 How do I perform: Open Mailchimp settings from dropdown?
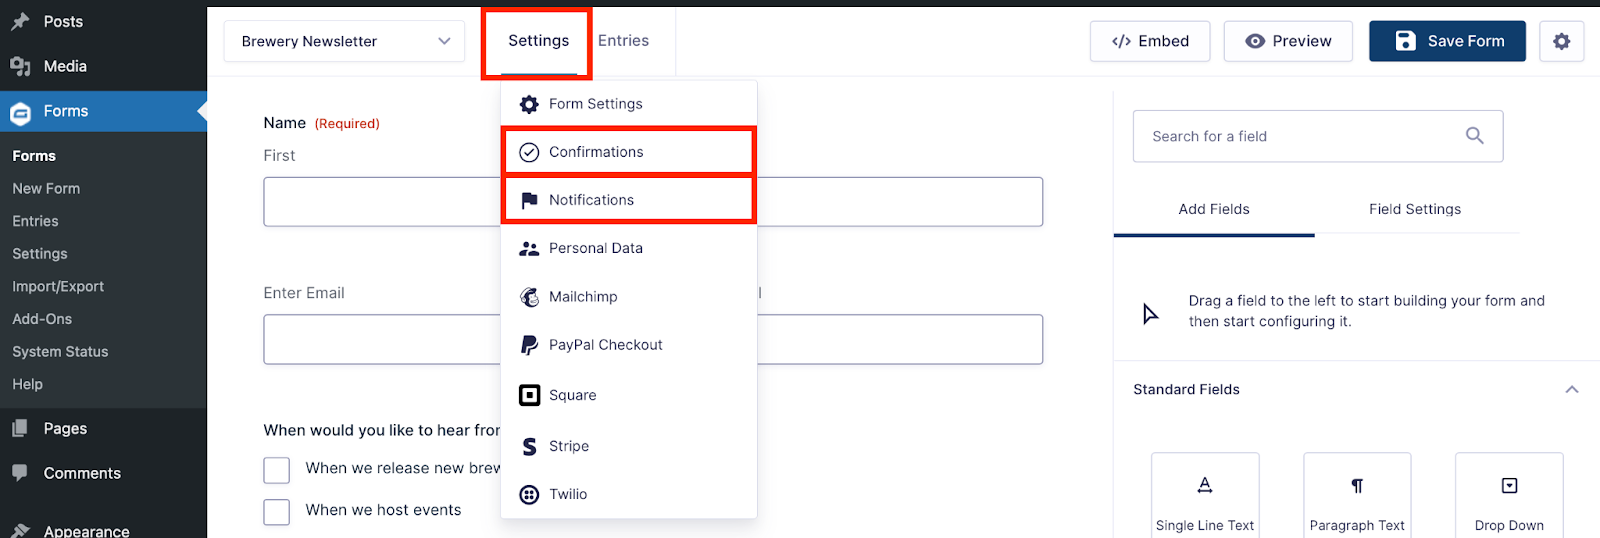point(628,297)
